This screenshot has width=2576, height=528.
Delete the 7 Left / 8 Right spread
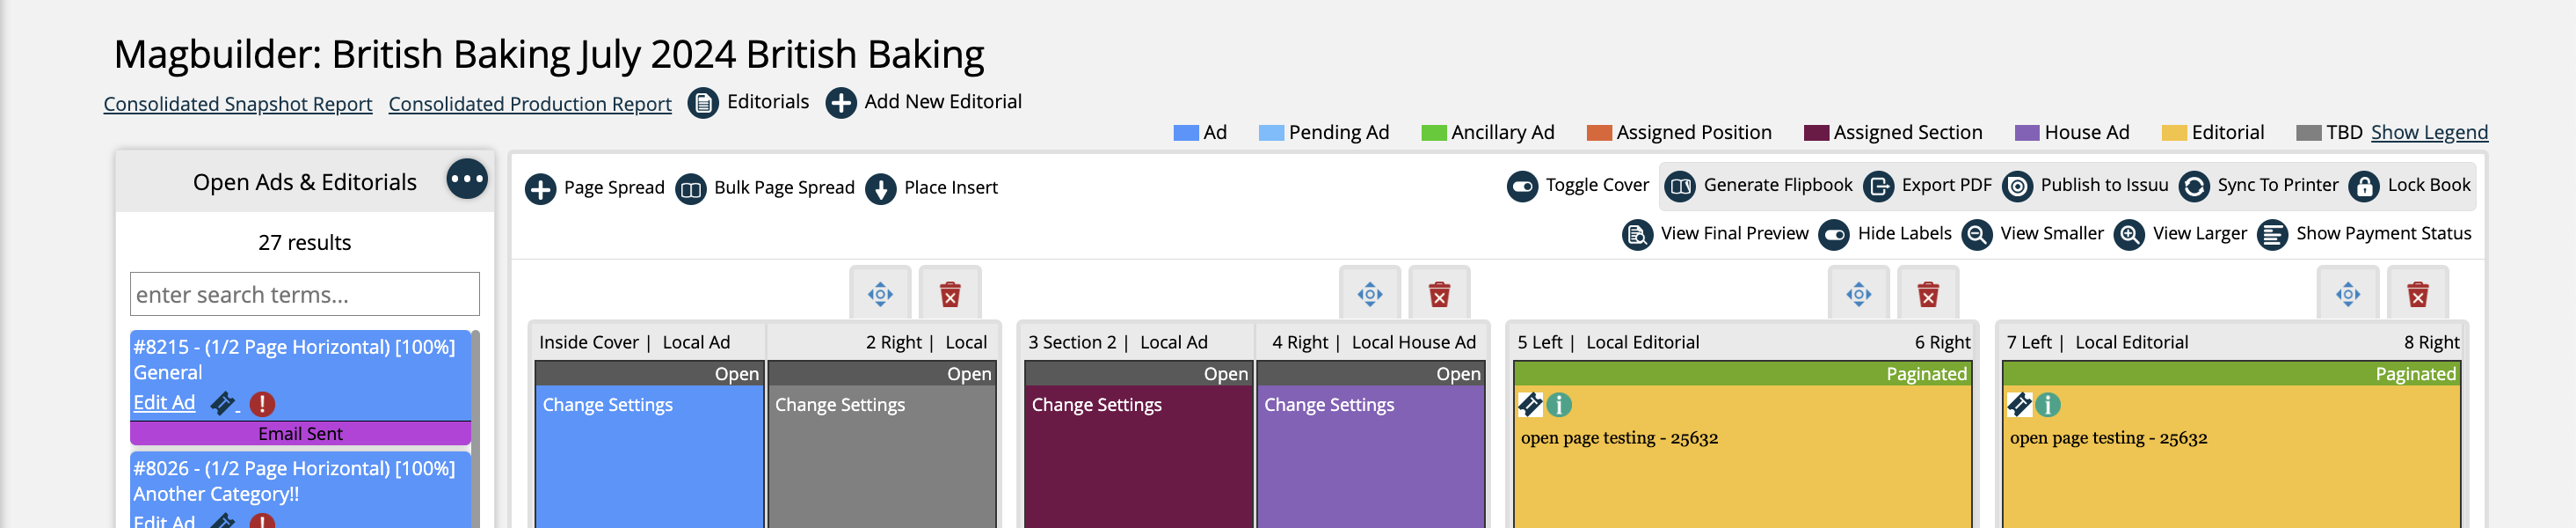2418,294
